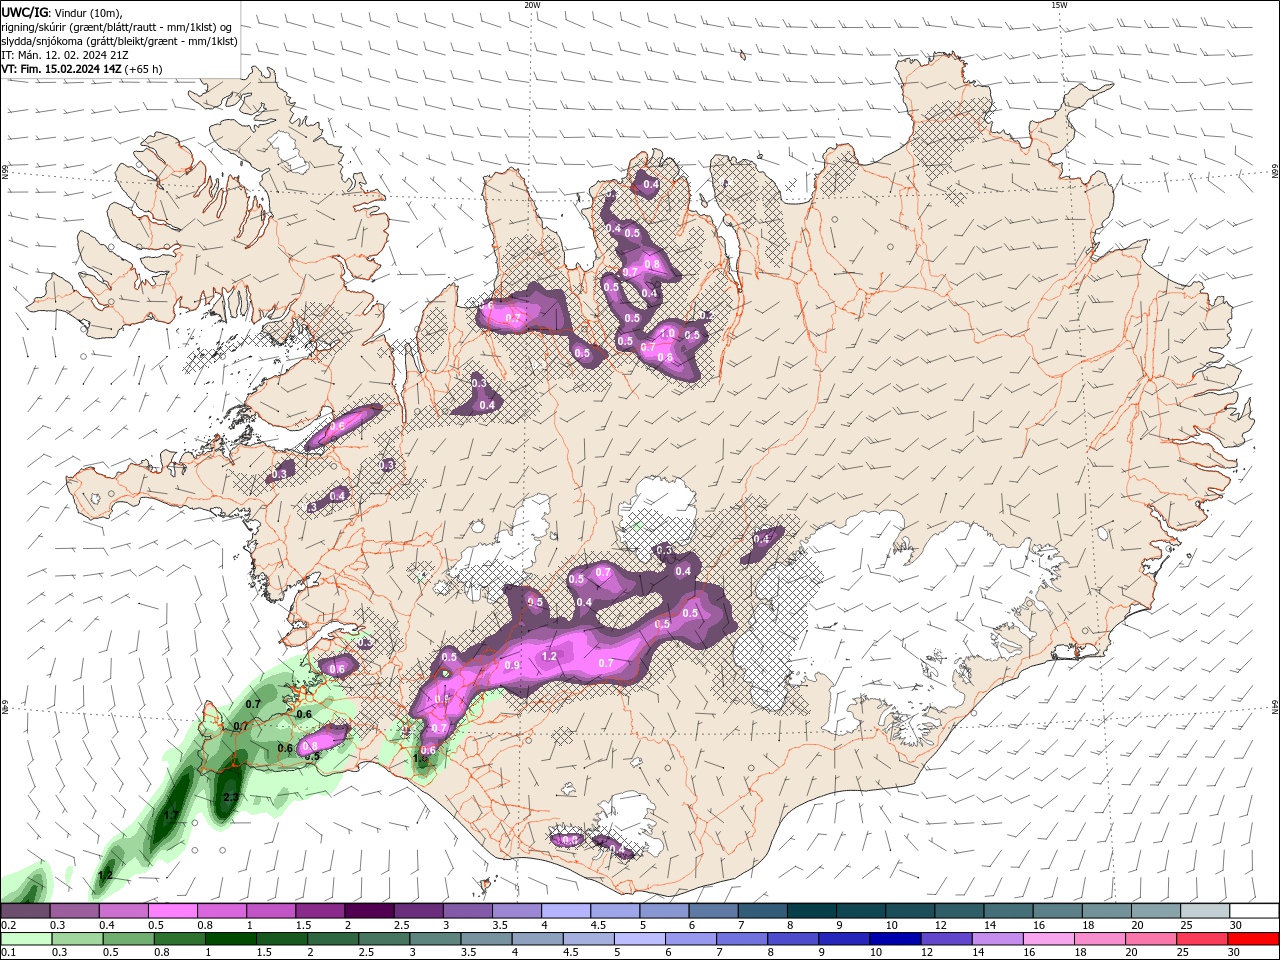Click the 1.0 snow value in the northern patch

[668, 334]
